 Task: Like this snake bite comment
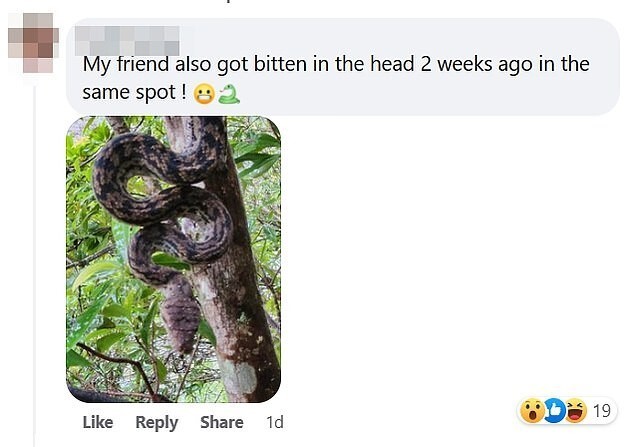point(98,422)
